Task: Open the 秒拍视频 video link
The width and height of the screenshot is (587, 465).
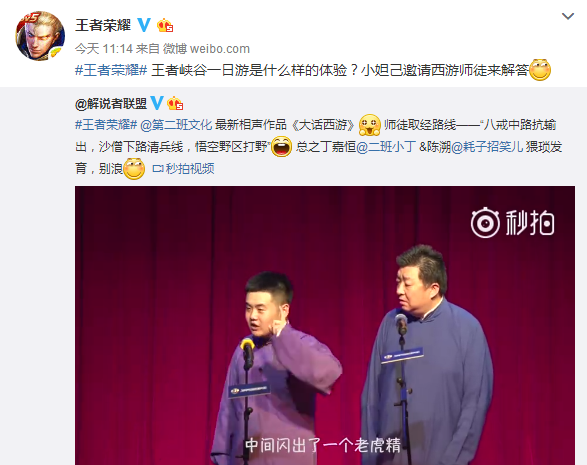Action: [190, 169]
